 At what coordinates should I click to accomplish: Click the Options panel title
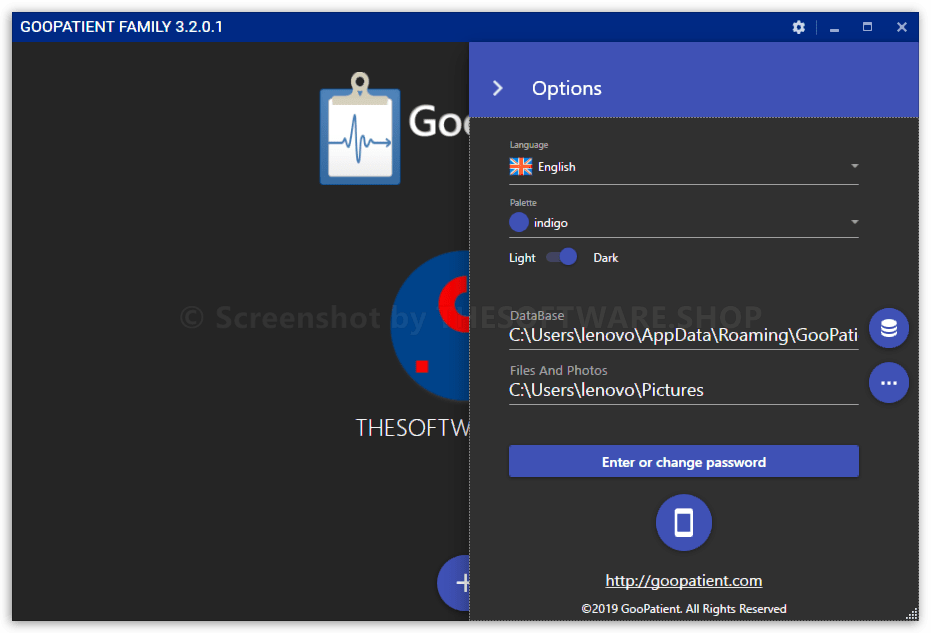(566, 88)
